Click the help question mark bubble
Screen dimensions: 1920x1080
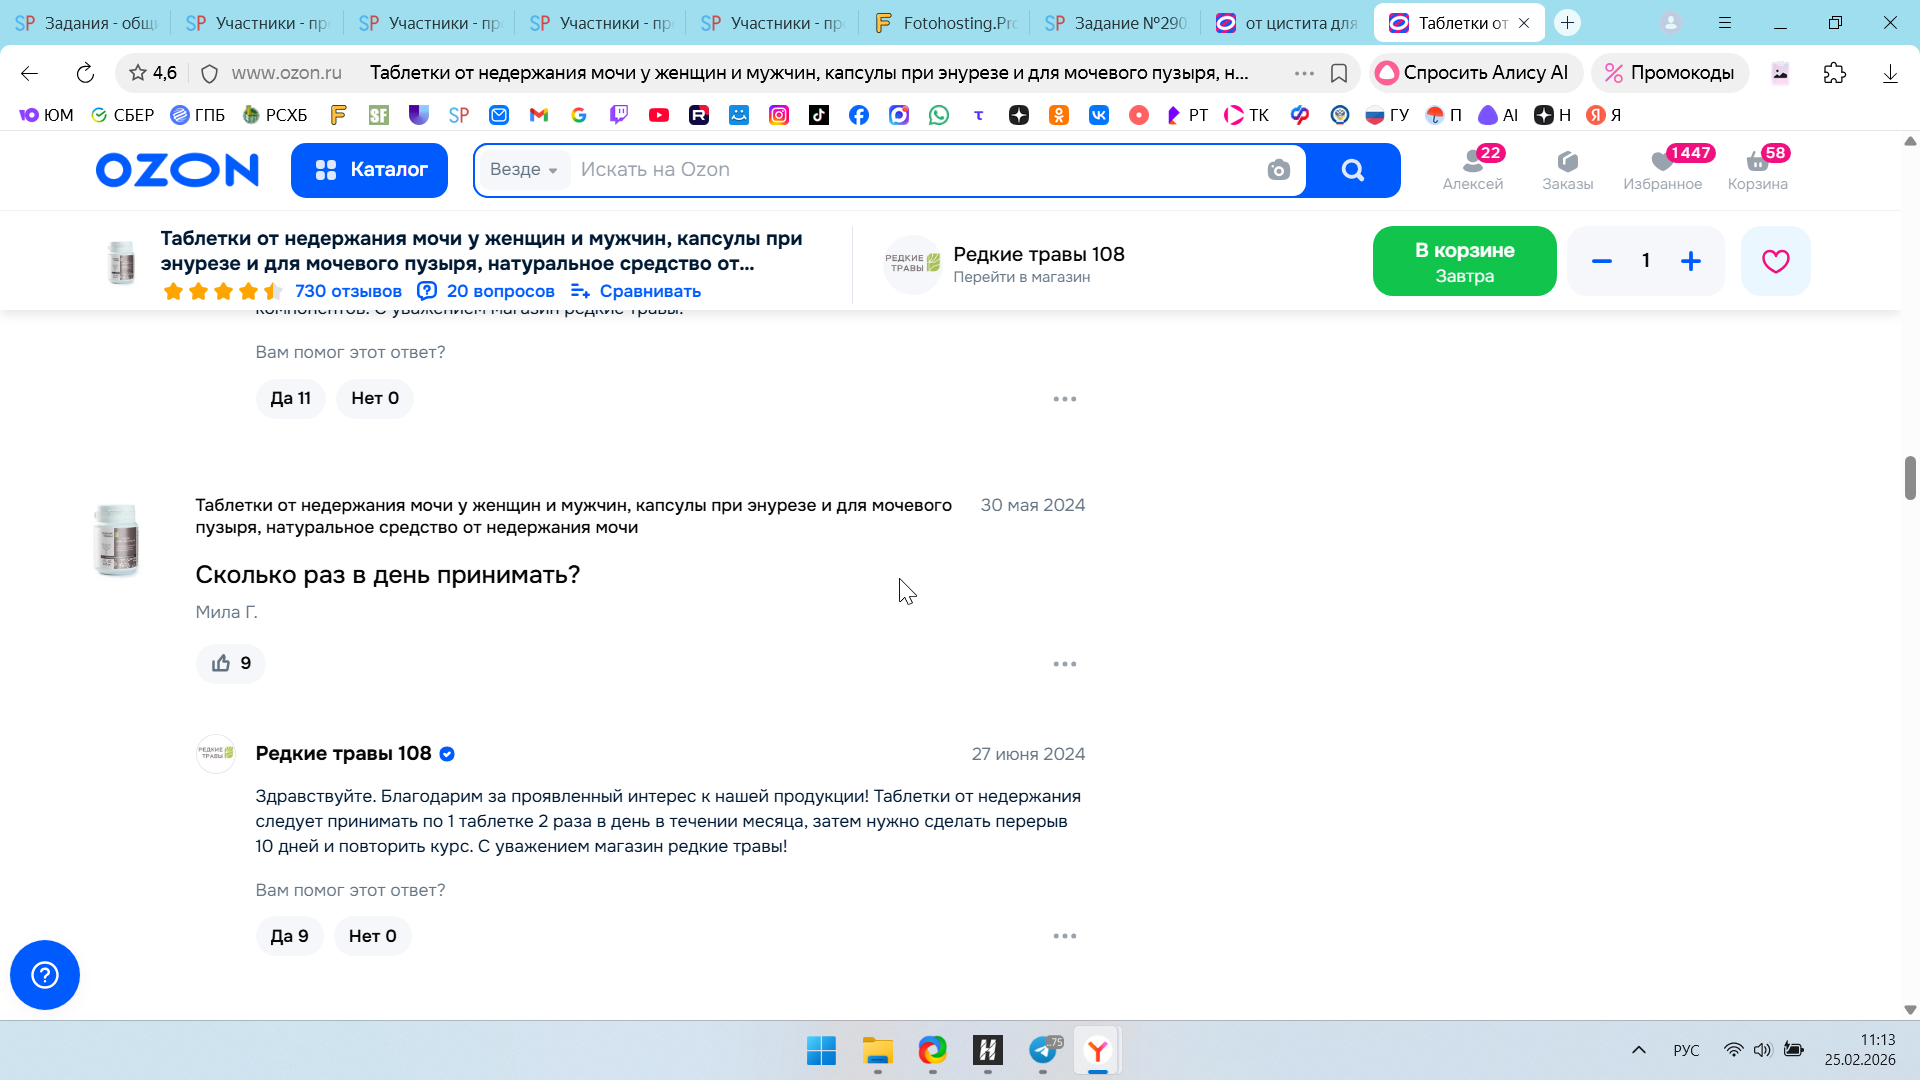click(45, 975)
